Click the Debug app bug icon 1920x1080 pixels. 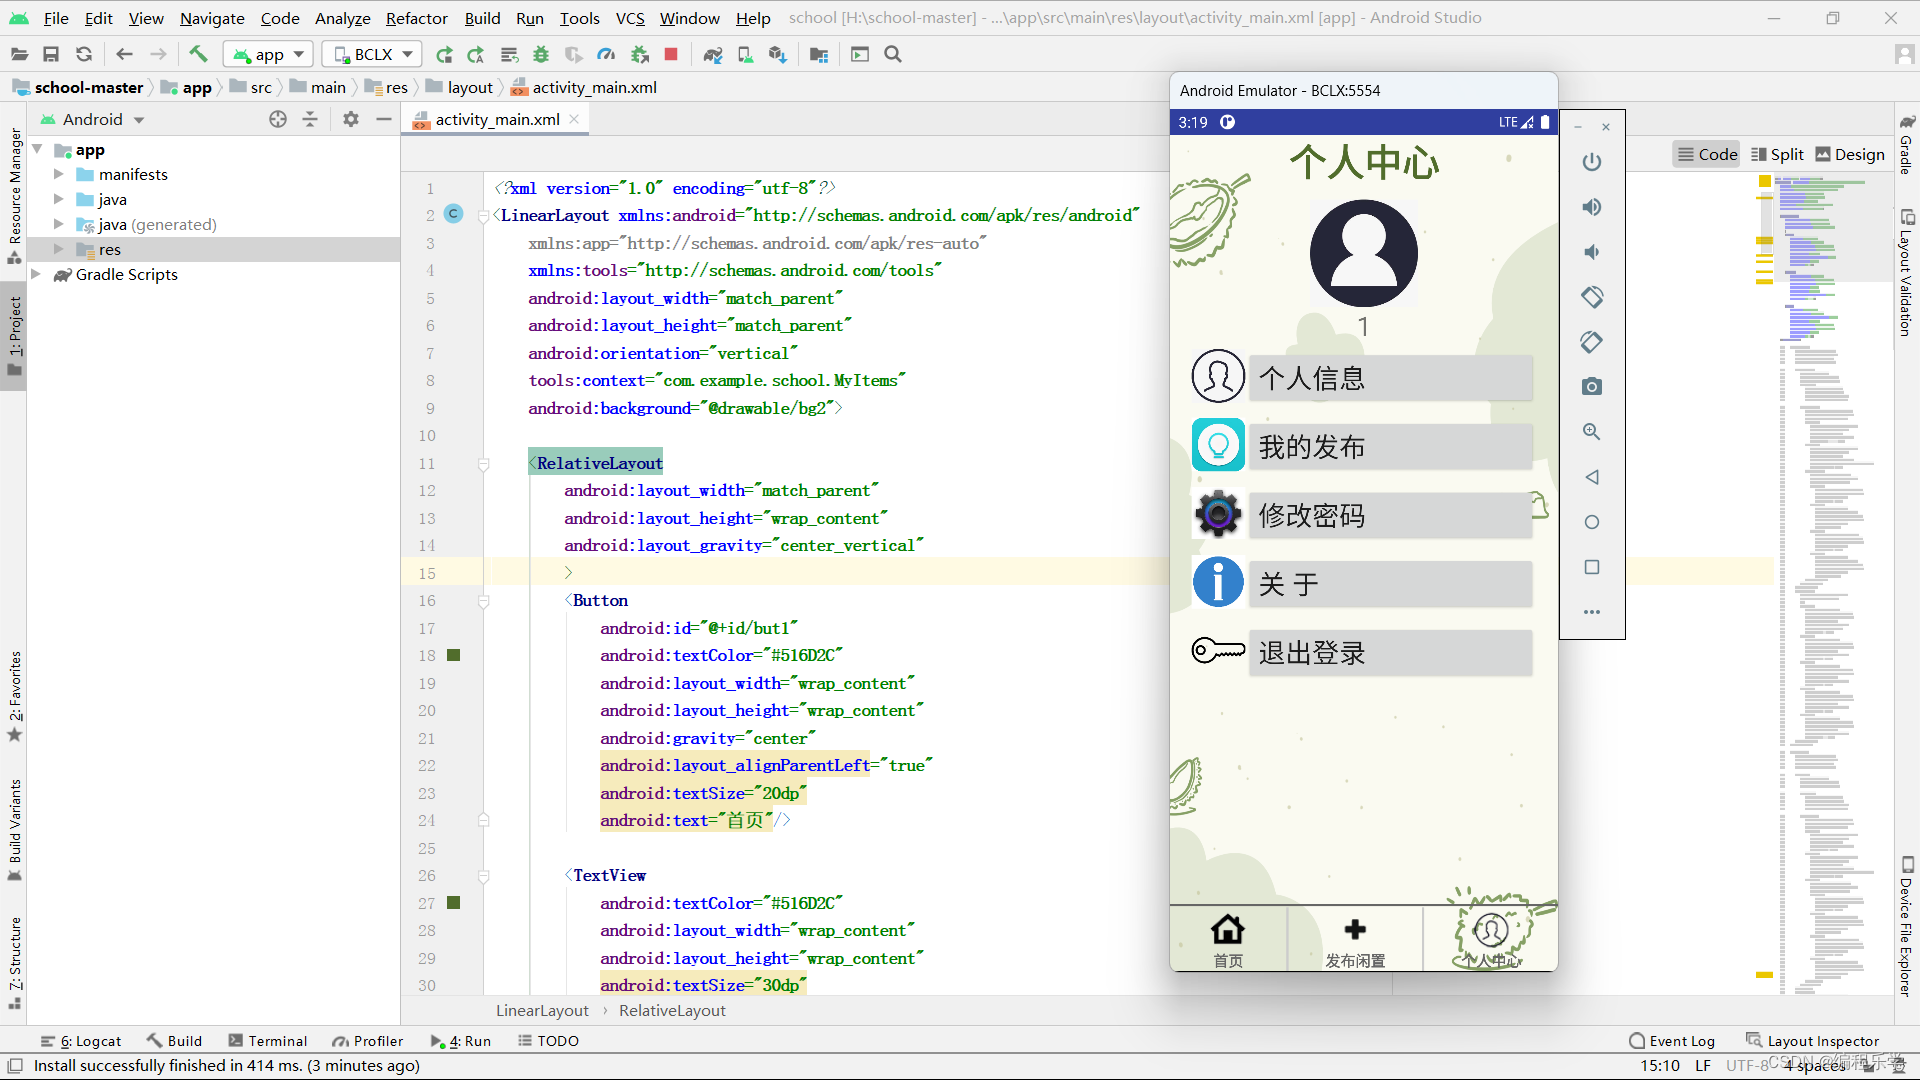pos(541,54)
